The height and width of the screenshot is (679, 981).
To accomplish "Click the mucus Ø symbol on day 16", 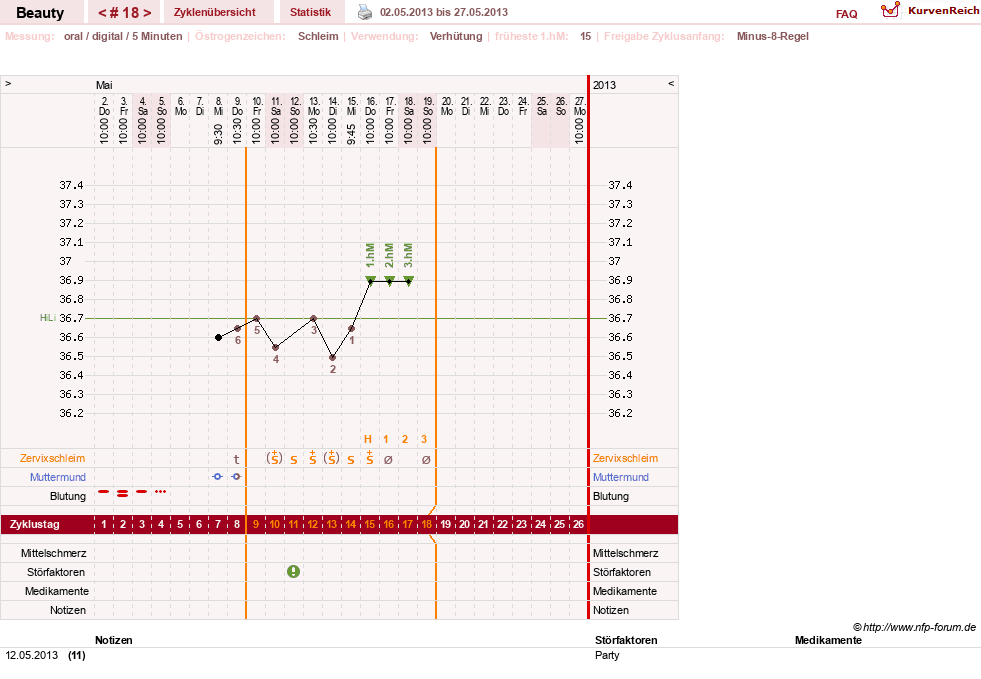I will tap(388, 460).
